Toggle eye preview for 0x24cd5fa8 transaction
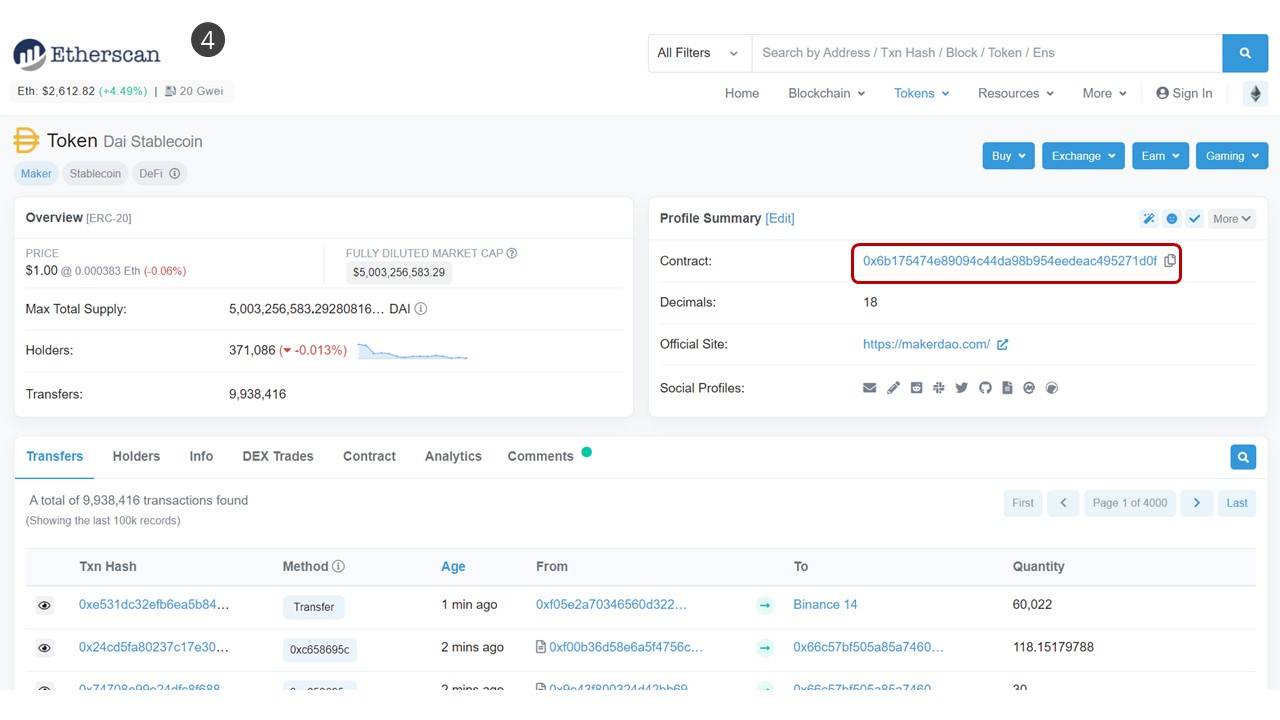The image size is (1280, 720). [x=44, y=648]
